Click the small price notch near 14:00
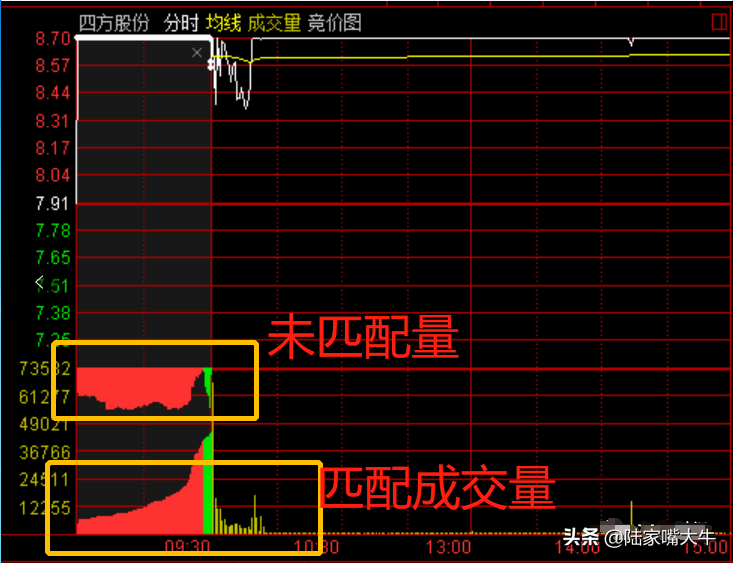 tap(631, 42)
